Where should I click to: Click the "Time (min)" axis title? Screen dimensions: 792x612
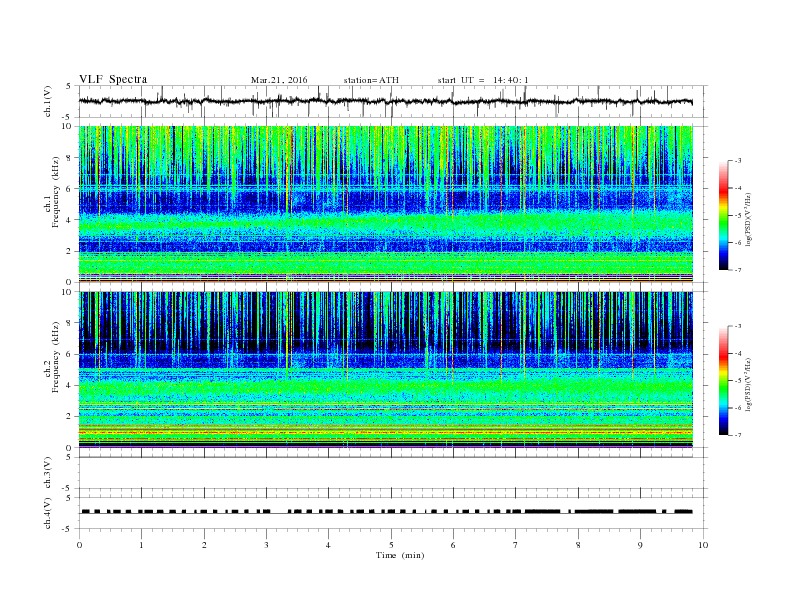400,555
